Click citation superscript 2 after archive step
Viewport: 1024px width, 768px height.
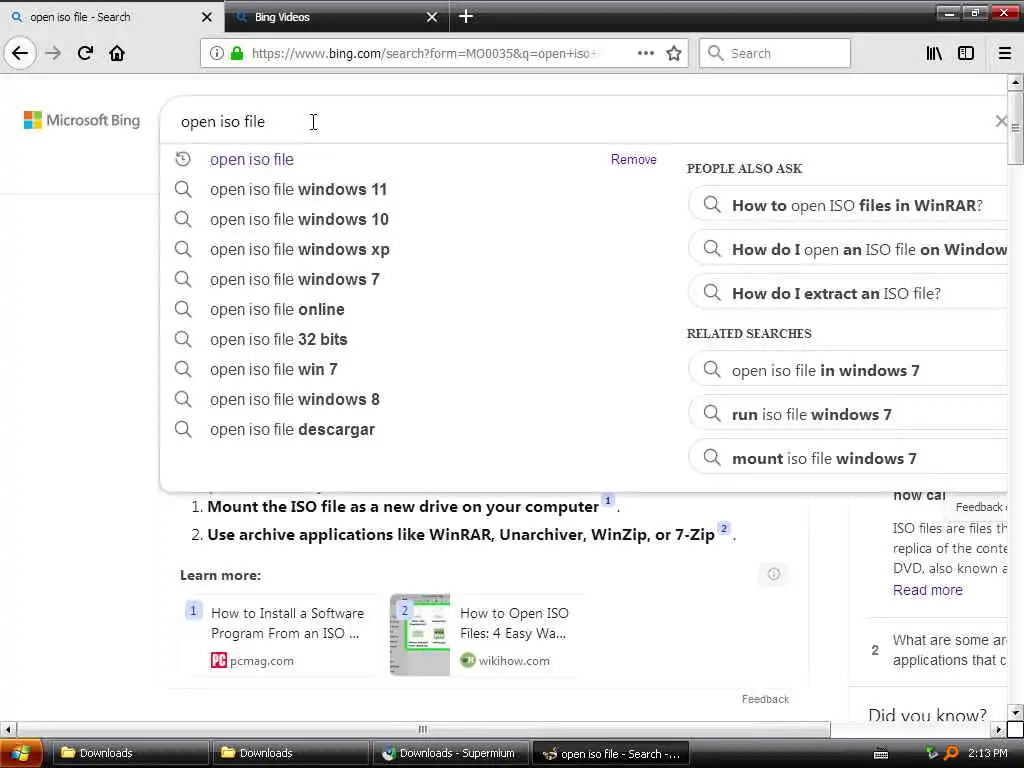724,528
